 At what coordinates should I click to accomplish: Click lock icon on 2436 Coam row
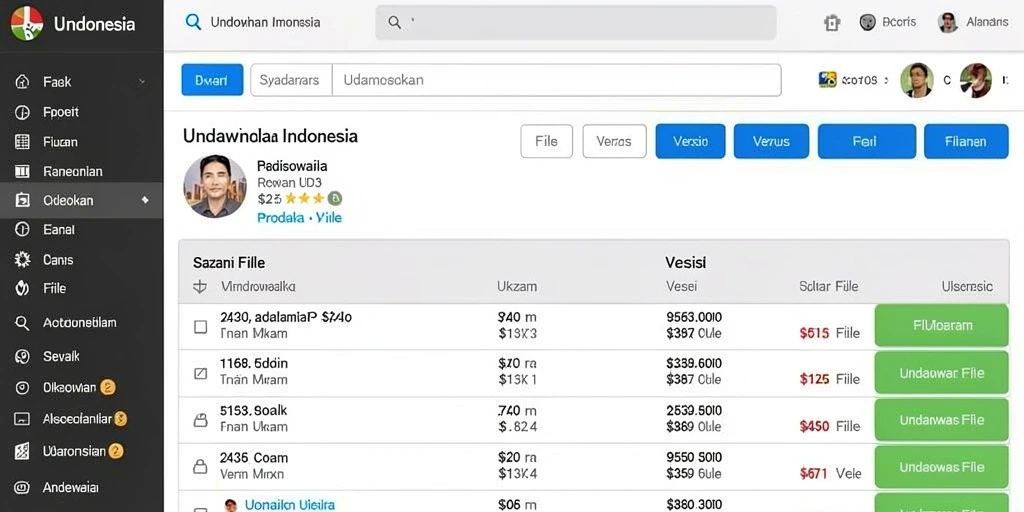(x=200, y=466)
